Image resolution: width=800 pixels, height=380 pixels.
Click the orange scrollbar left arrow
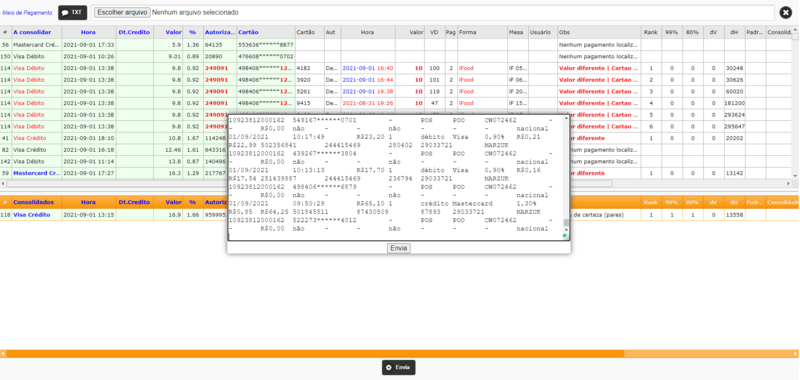[3, 353]
